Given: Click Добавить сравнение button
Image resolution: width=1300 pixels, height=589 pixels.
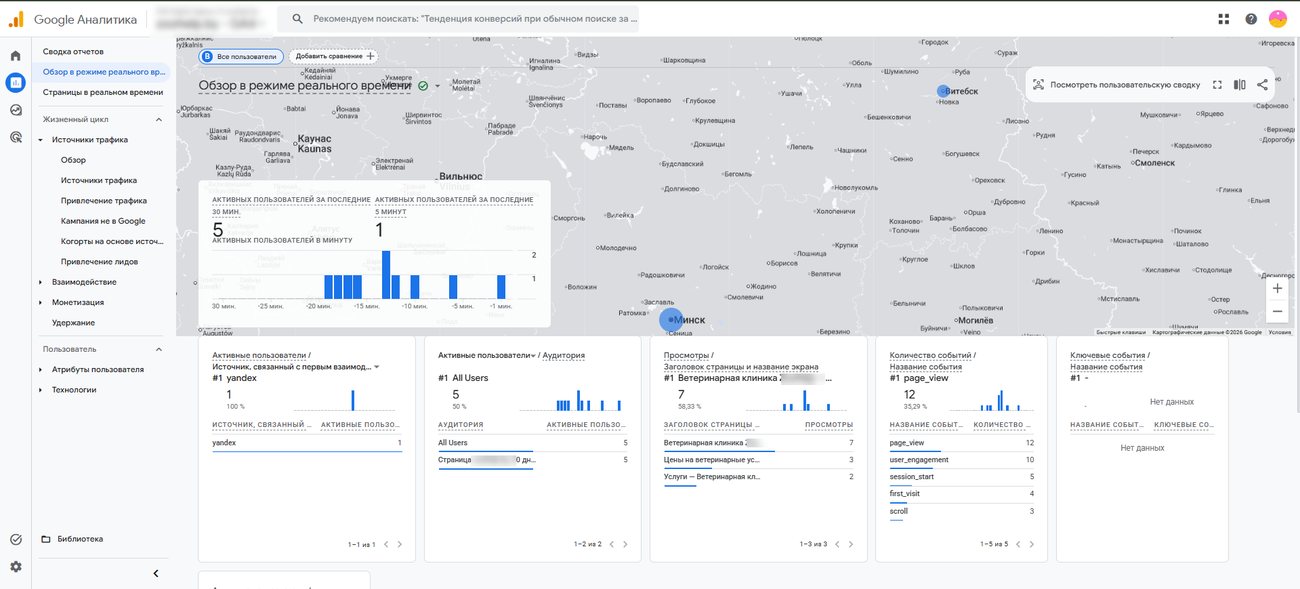Looking at the screenshot, I should (335, 56).
